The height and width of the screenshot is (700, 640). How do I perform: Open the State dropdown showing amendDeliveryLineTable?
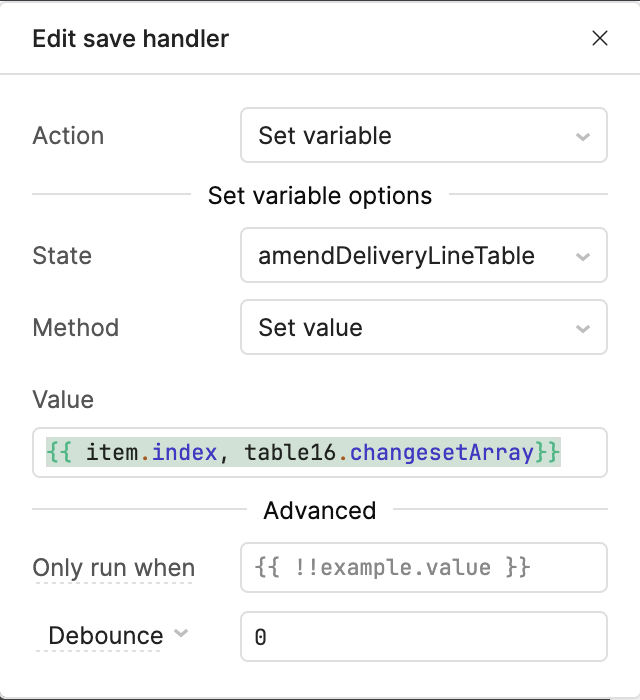[410, 256]
